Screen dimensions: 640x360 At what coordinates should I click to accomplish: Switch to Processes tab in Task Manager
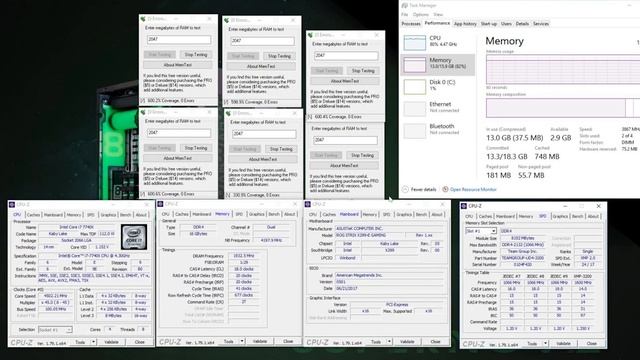tap(411, 24)
